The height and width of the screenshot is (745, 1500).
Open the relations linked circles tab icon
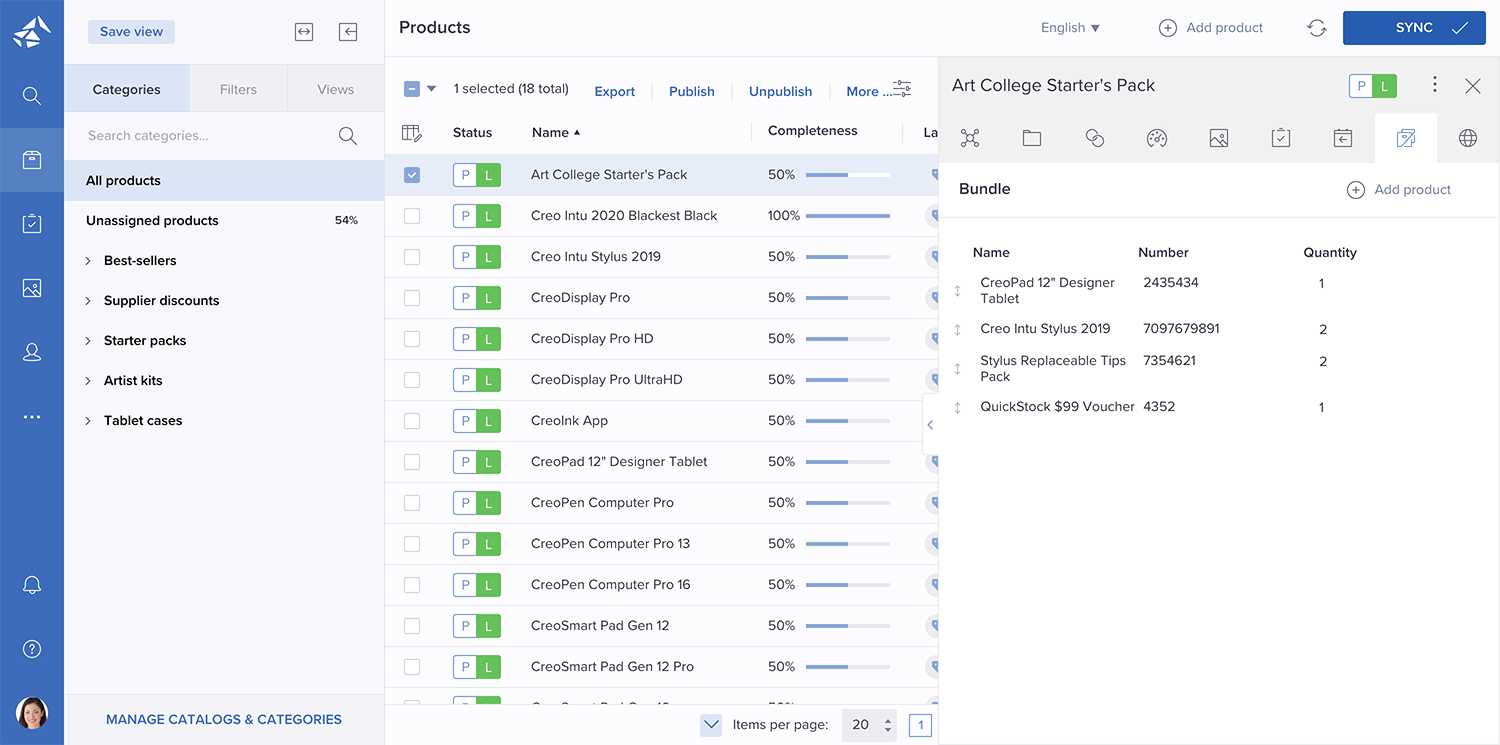(1095, 138)
